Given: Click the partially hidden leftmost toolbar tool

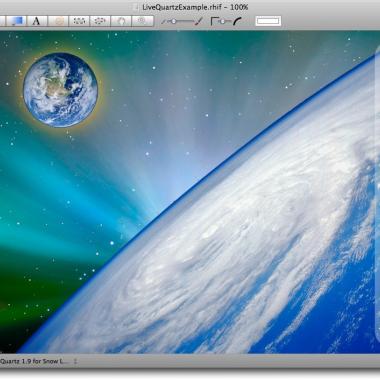Looking at the screenshot, I should point(3,21).
